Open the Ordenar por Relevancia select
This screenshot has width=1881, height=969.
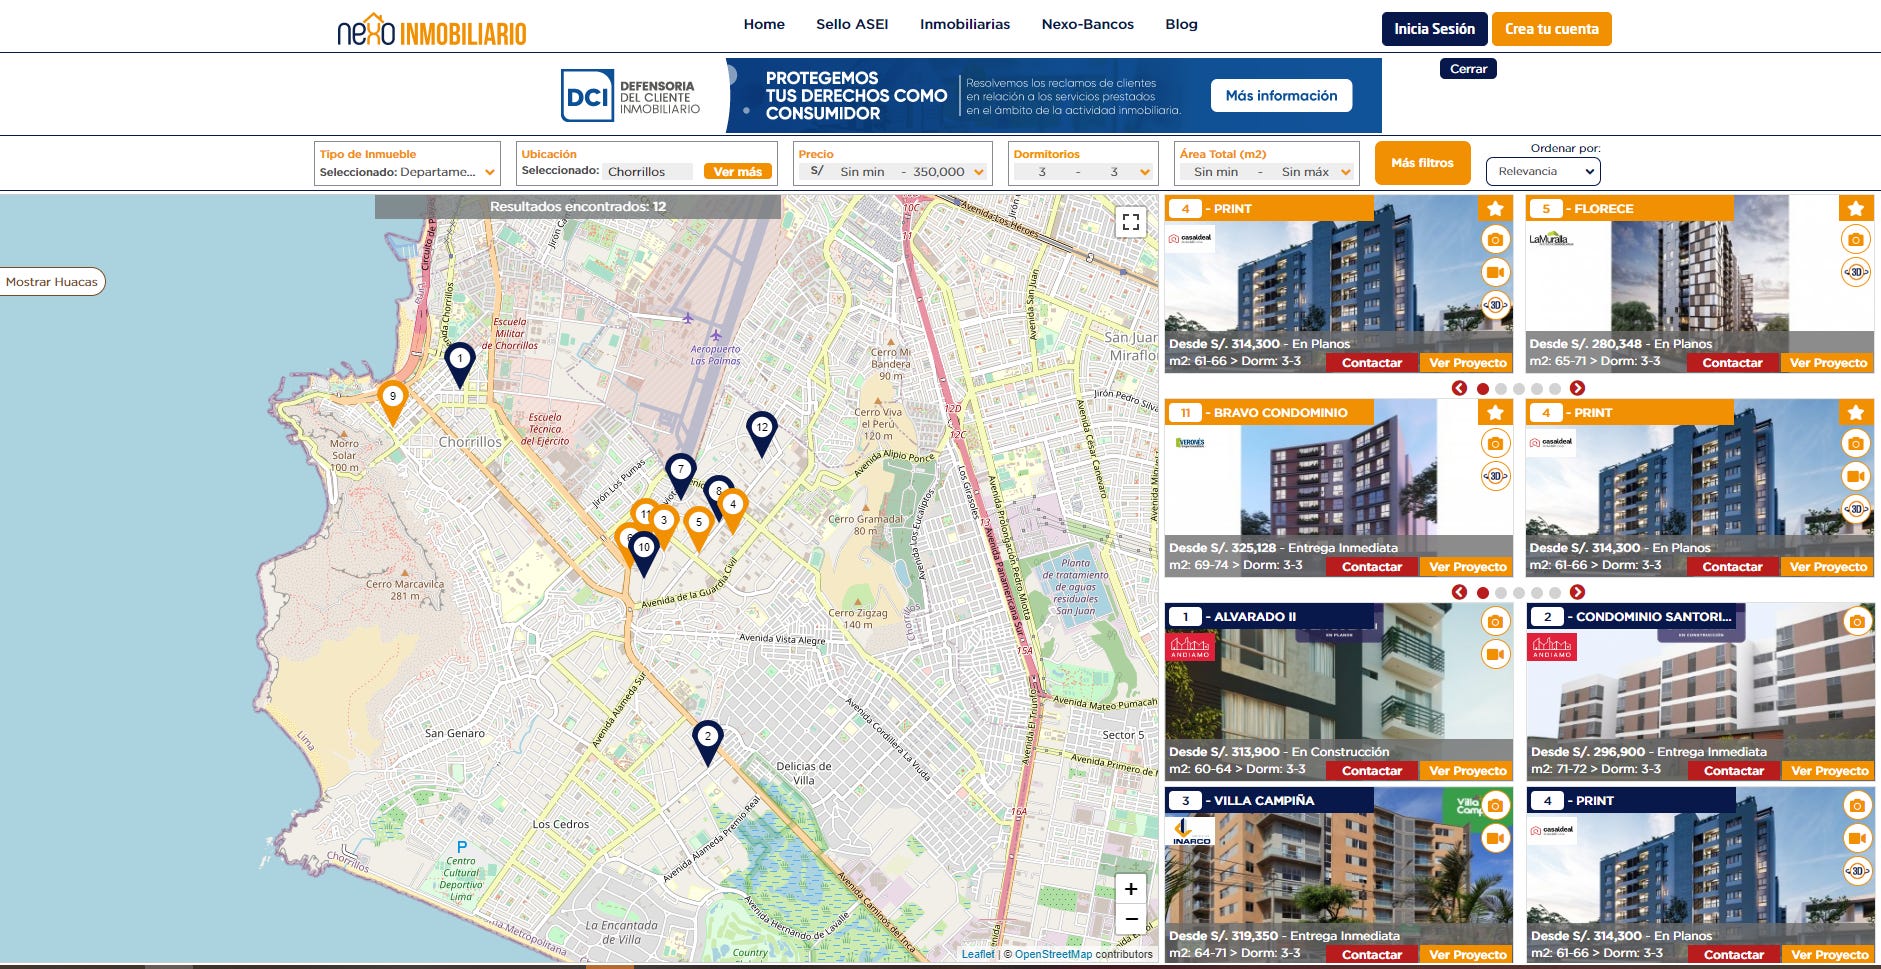pyautogui.click(x=1543, y=172)
